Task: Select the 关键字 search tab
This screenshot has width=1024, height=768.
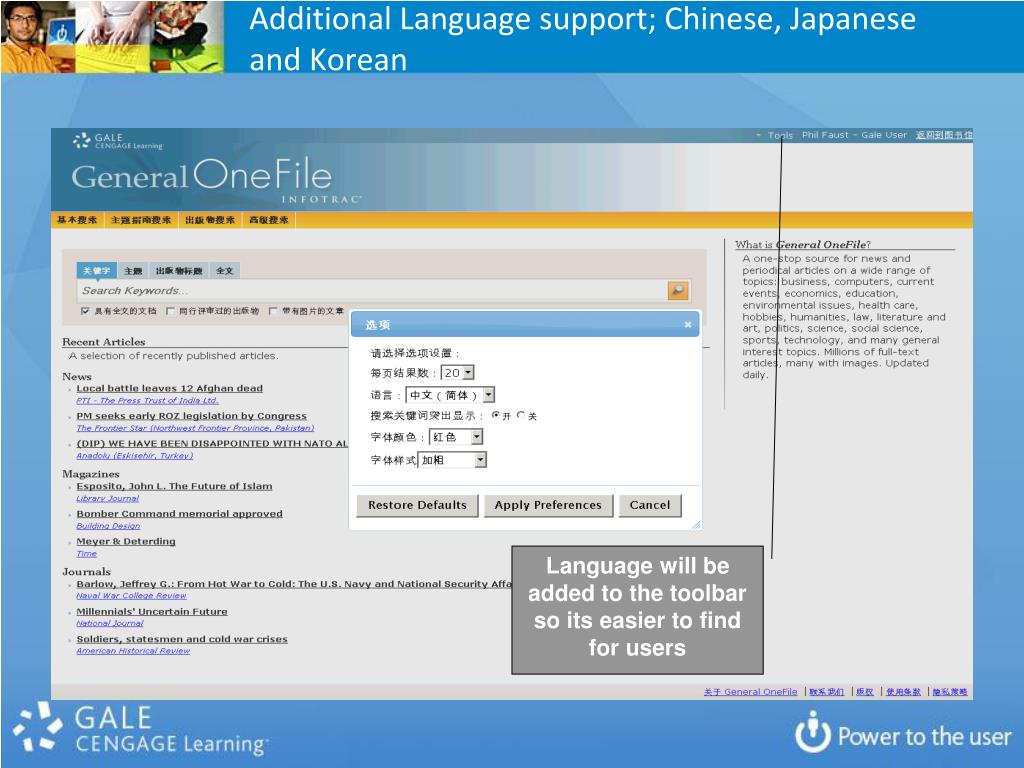Action: 96,270
